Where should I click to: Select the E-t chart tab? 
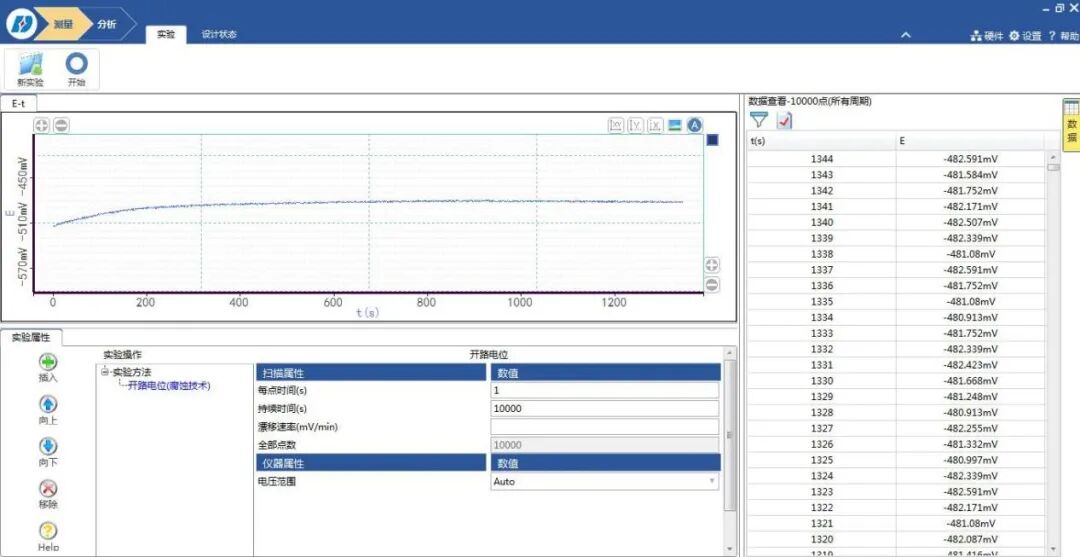[x=19, y=103]
